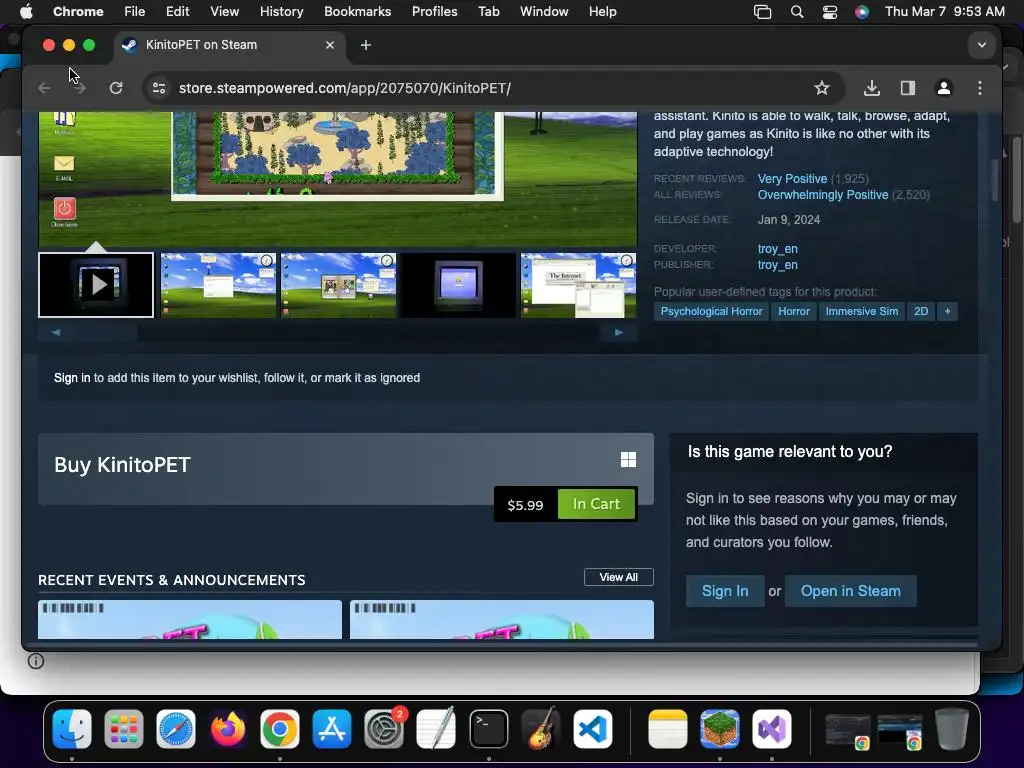Open a new tab with plus button

(x=366, y=45)
